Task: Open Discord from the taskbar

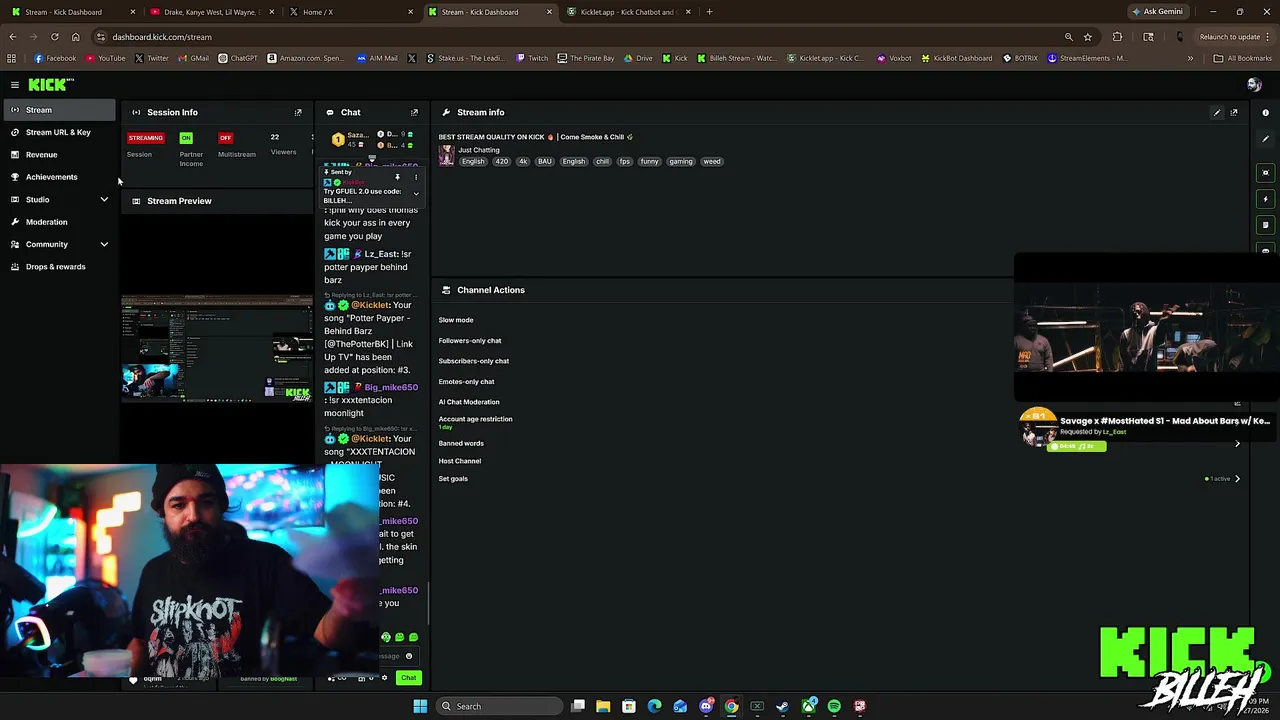Action: coord(706,706)
